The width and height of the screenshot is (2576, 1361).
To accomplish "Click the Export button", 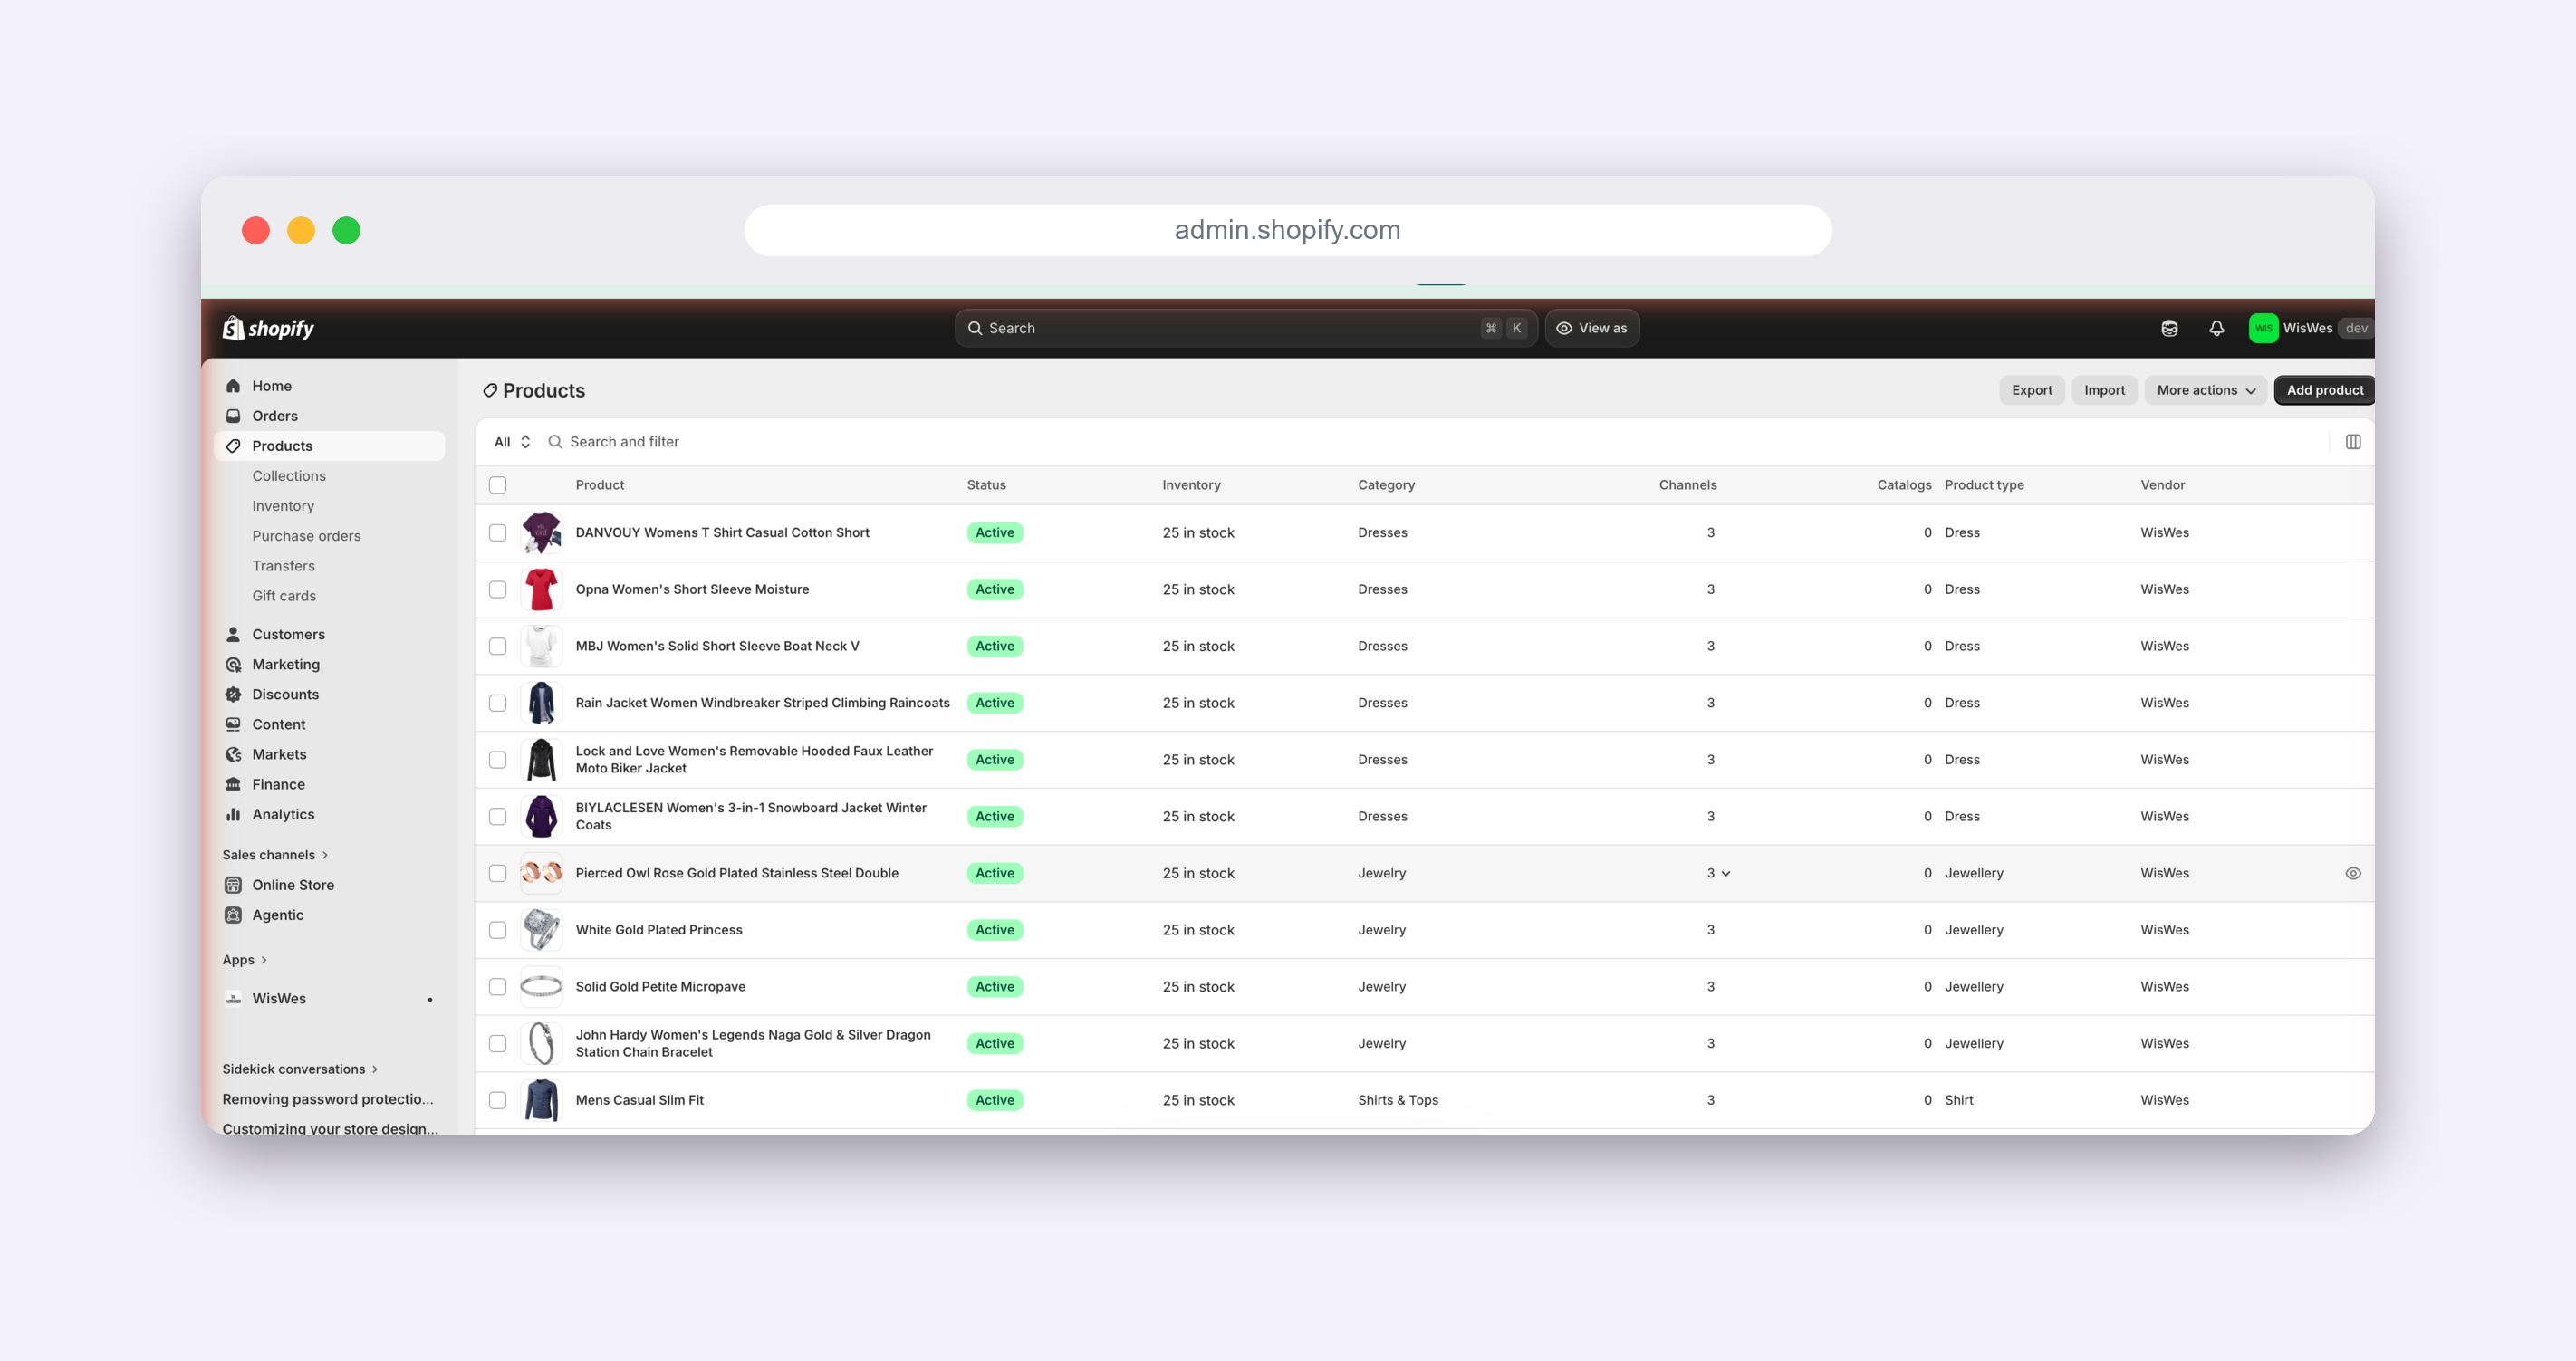I will (x=2032, y=390).
